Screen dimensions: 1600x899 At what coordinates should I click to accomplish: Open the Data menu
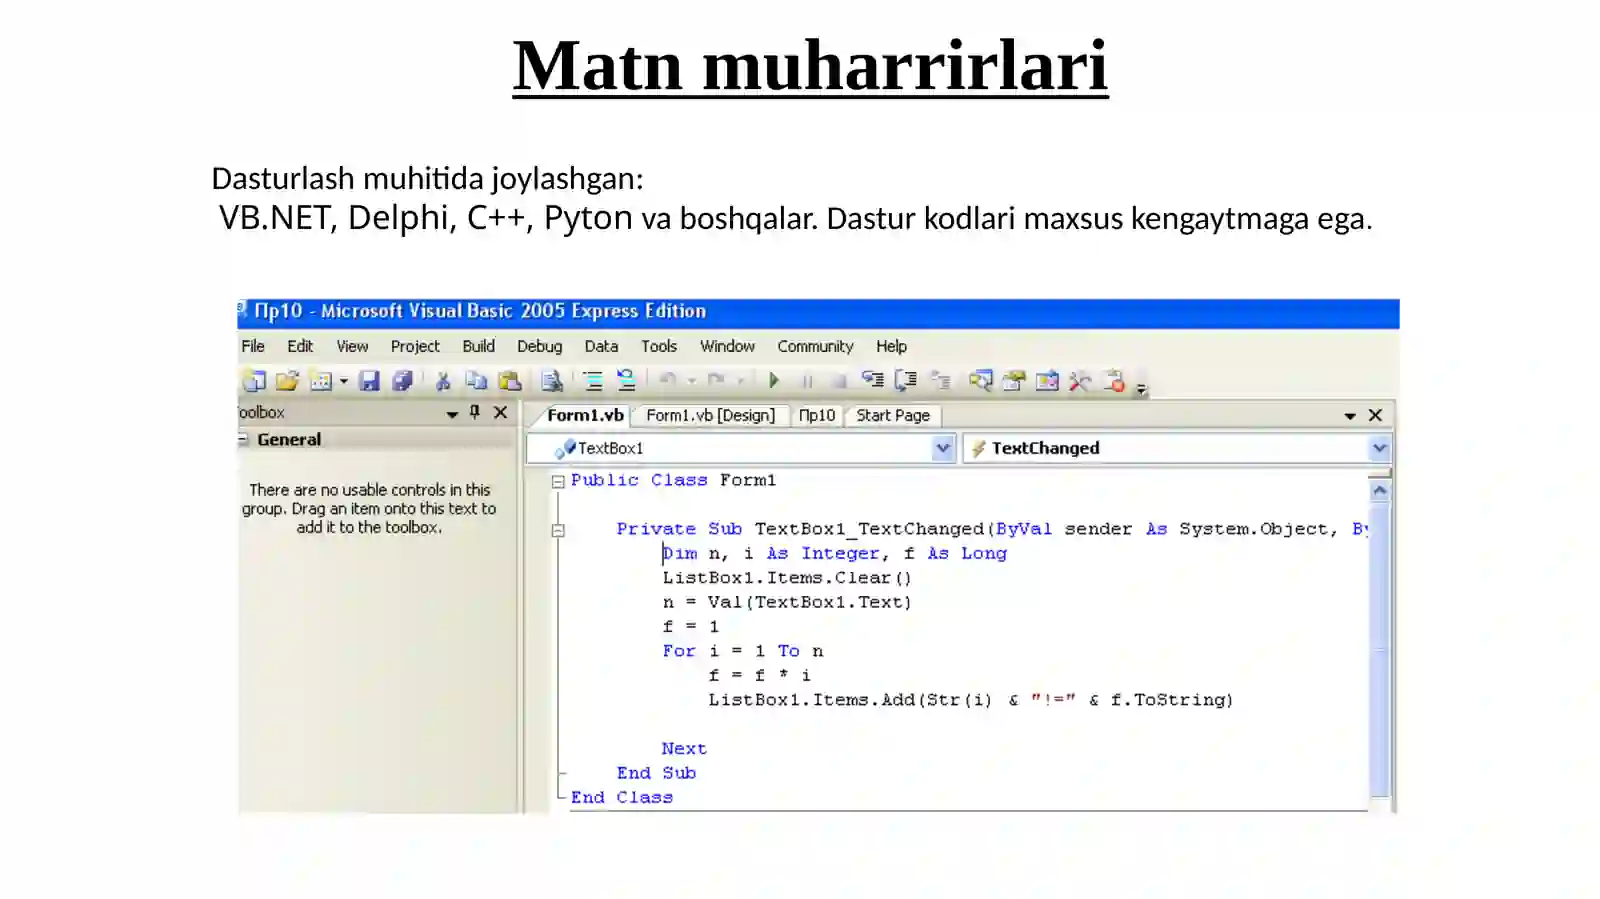point(601,346)
